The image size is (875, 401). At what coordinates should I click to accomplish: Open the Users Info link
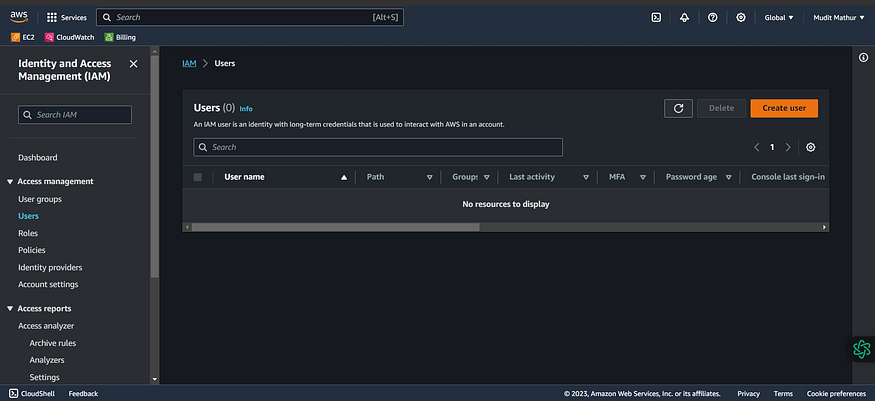pos(246,109)
